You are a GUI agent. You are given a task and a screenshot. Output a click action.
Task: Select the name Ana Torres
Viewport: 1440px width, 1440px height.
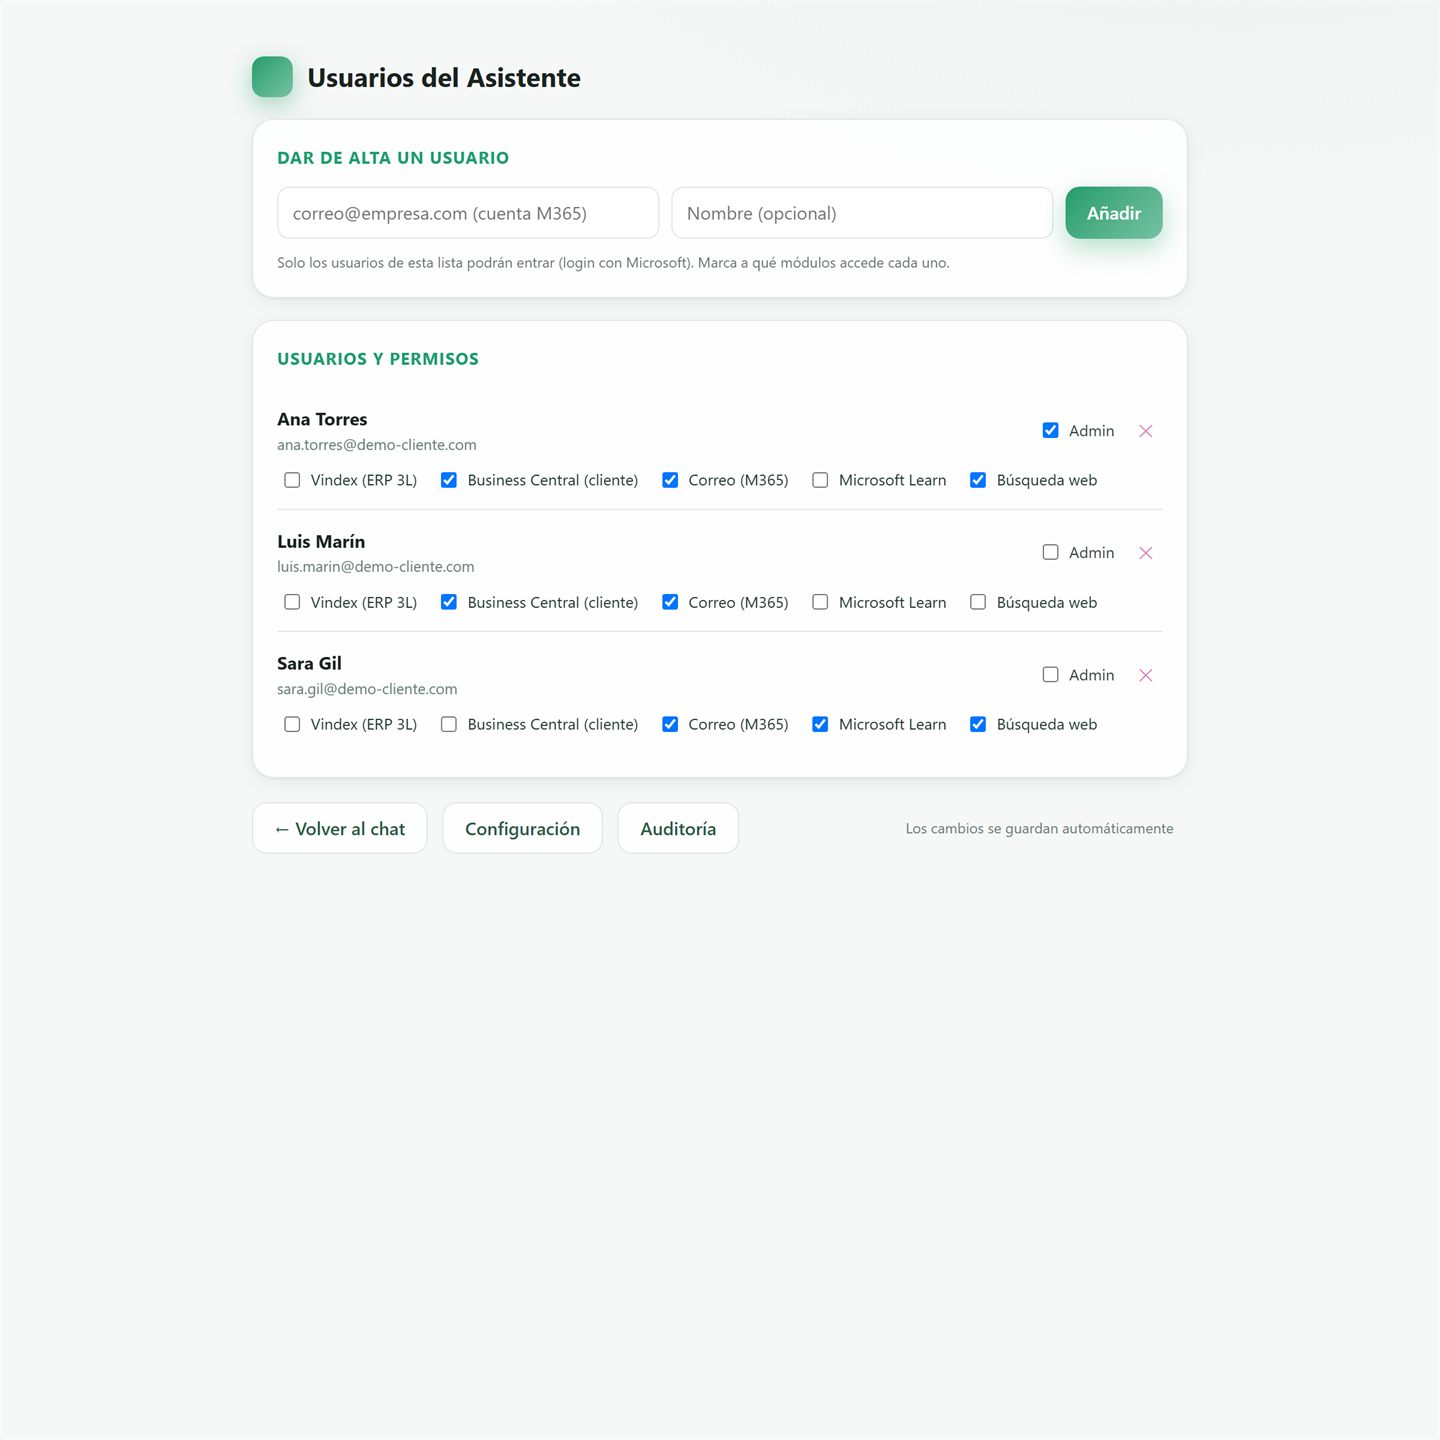click(322, 419)
